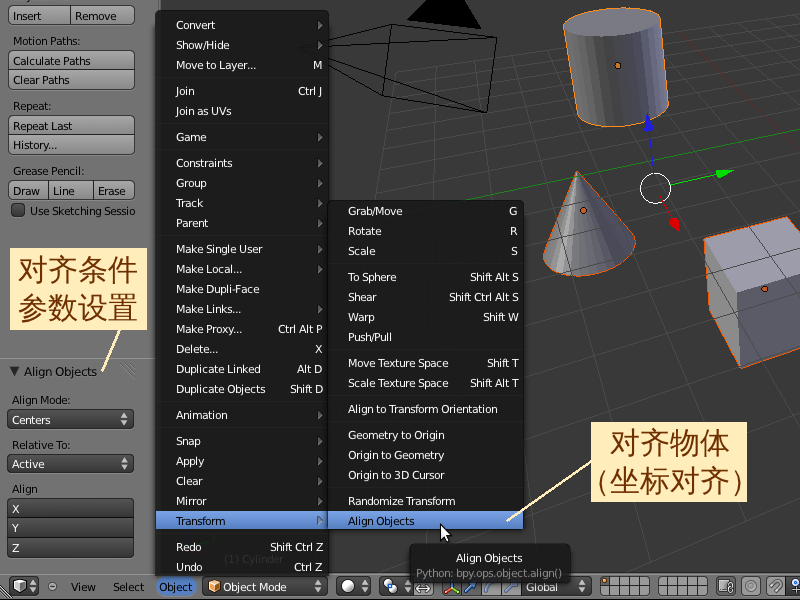
Task: Choose Align to Transform Orientation
Action: (426, 409)
